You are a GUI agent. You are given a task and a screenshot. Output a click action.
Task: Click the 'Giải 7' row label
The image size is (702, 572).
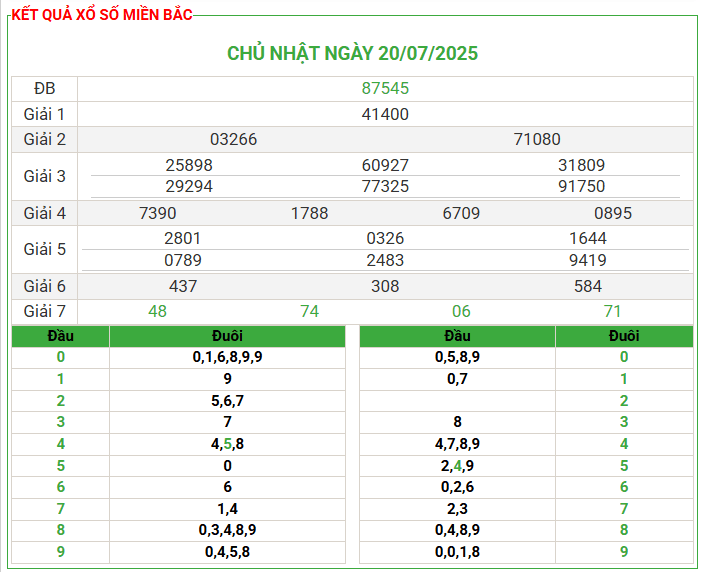click(x=44, y=311)
